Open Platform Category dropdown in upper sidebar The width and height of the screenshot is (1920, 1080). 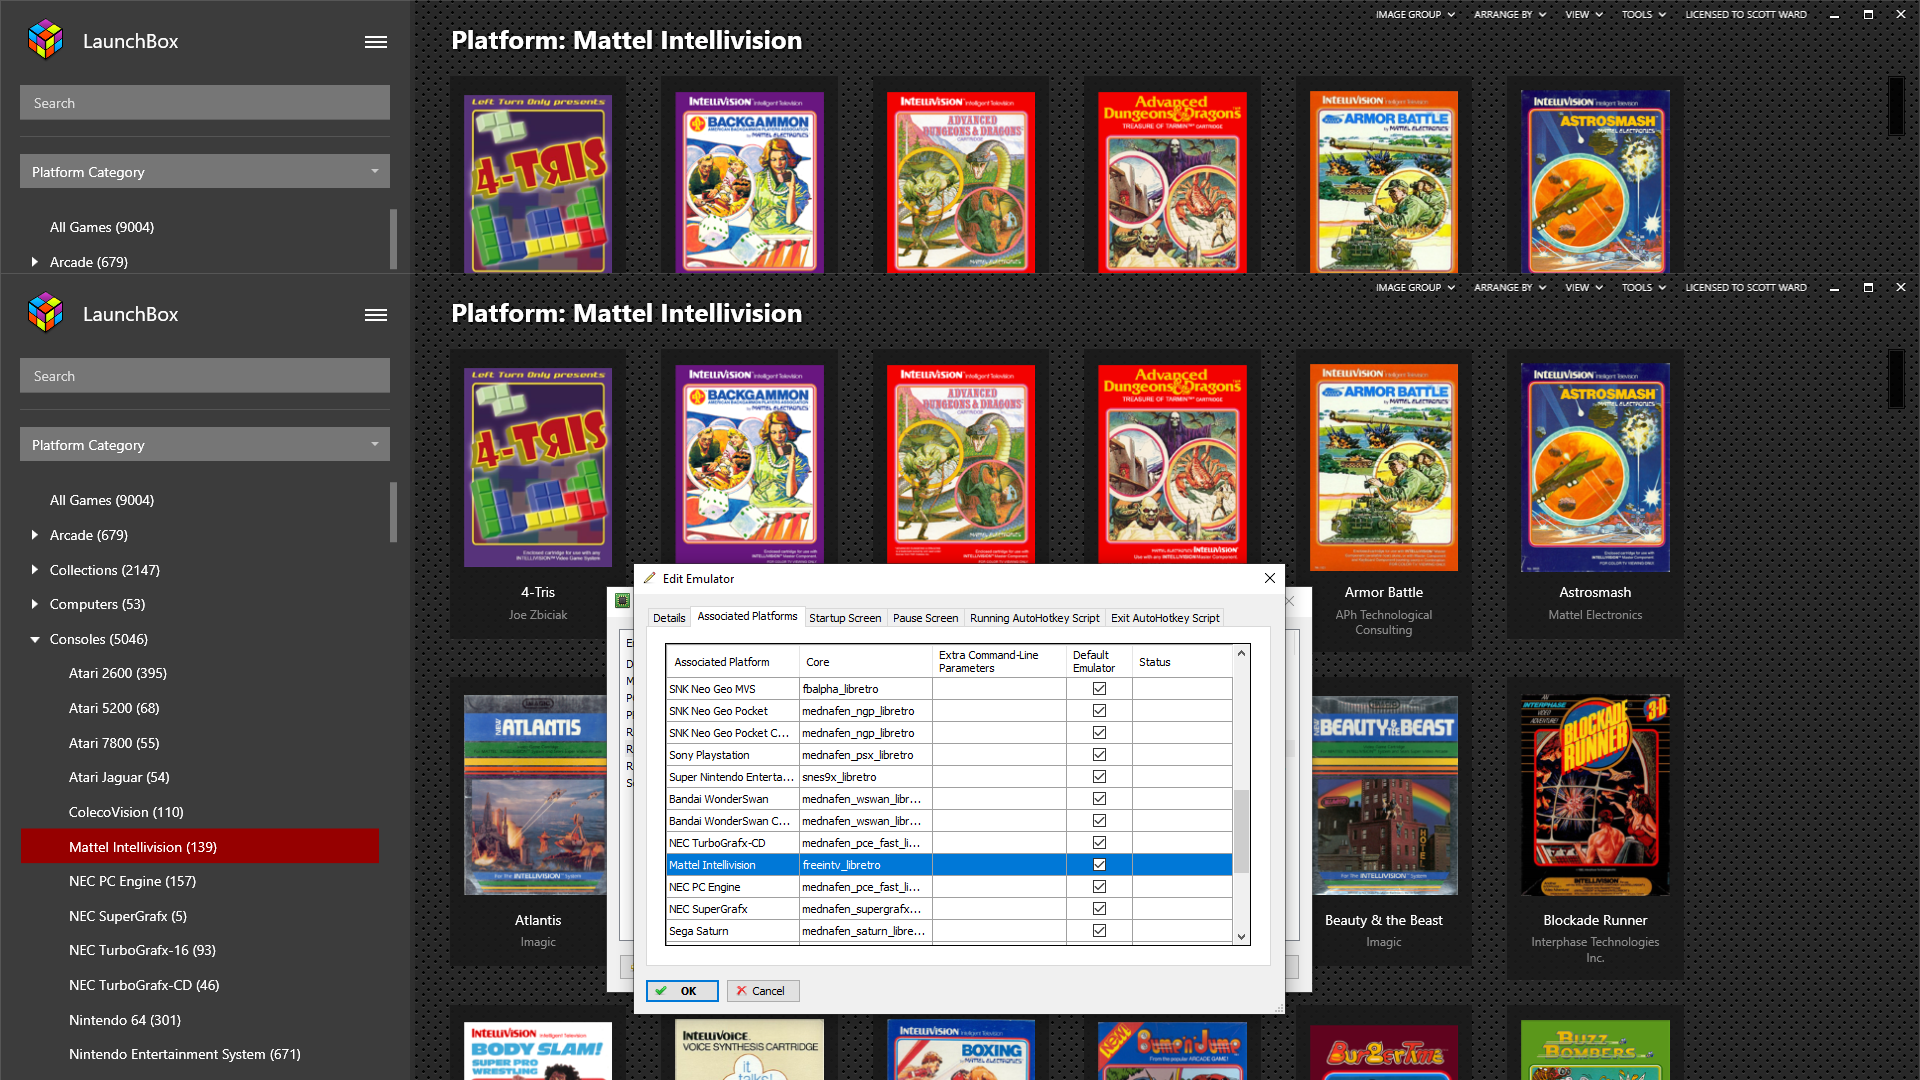205,171
